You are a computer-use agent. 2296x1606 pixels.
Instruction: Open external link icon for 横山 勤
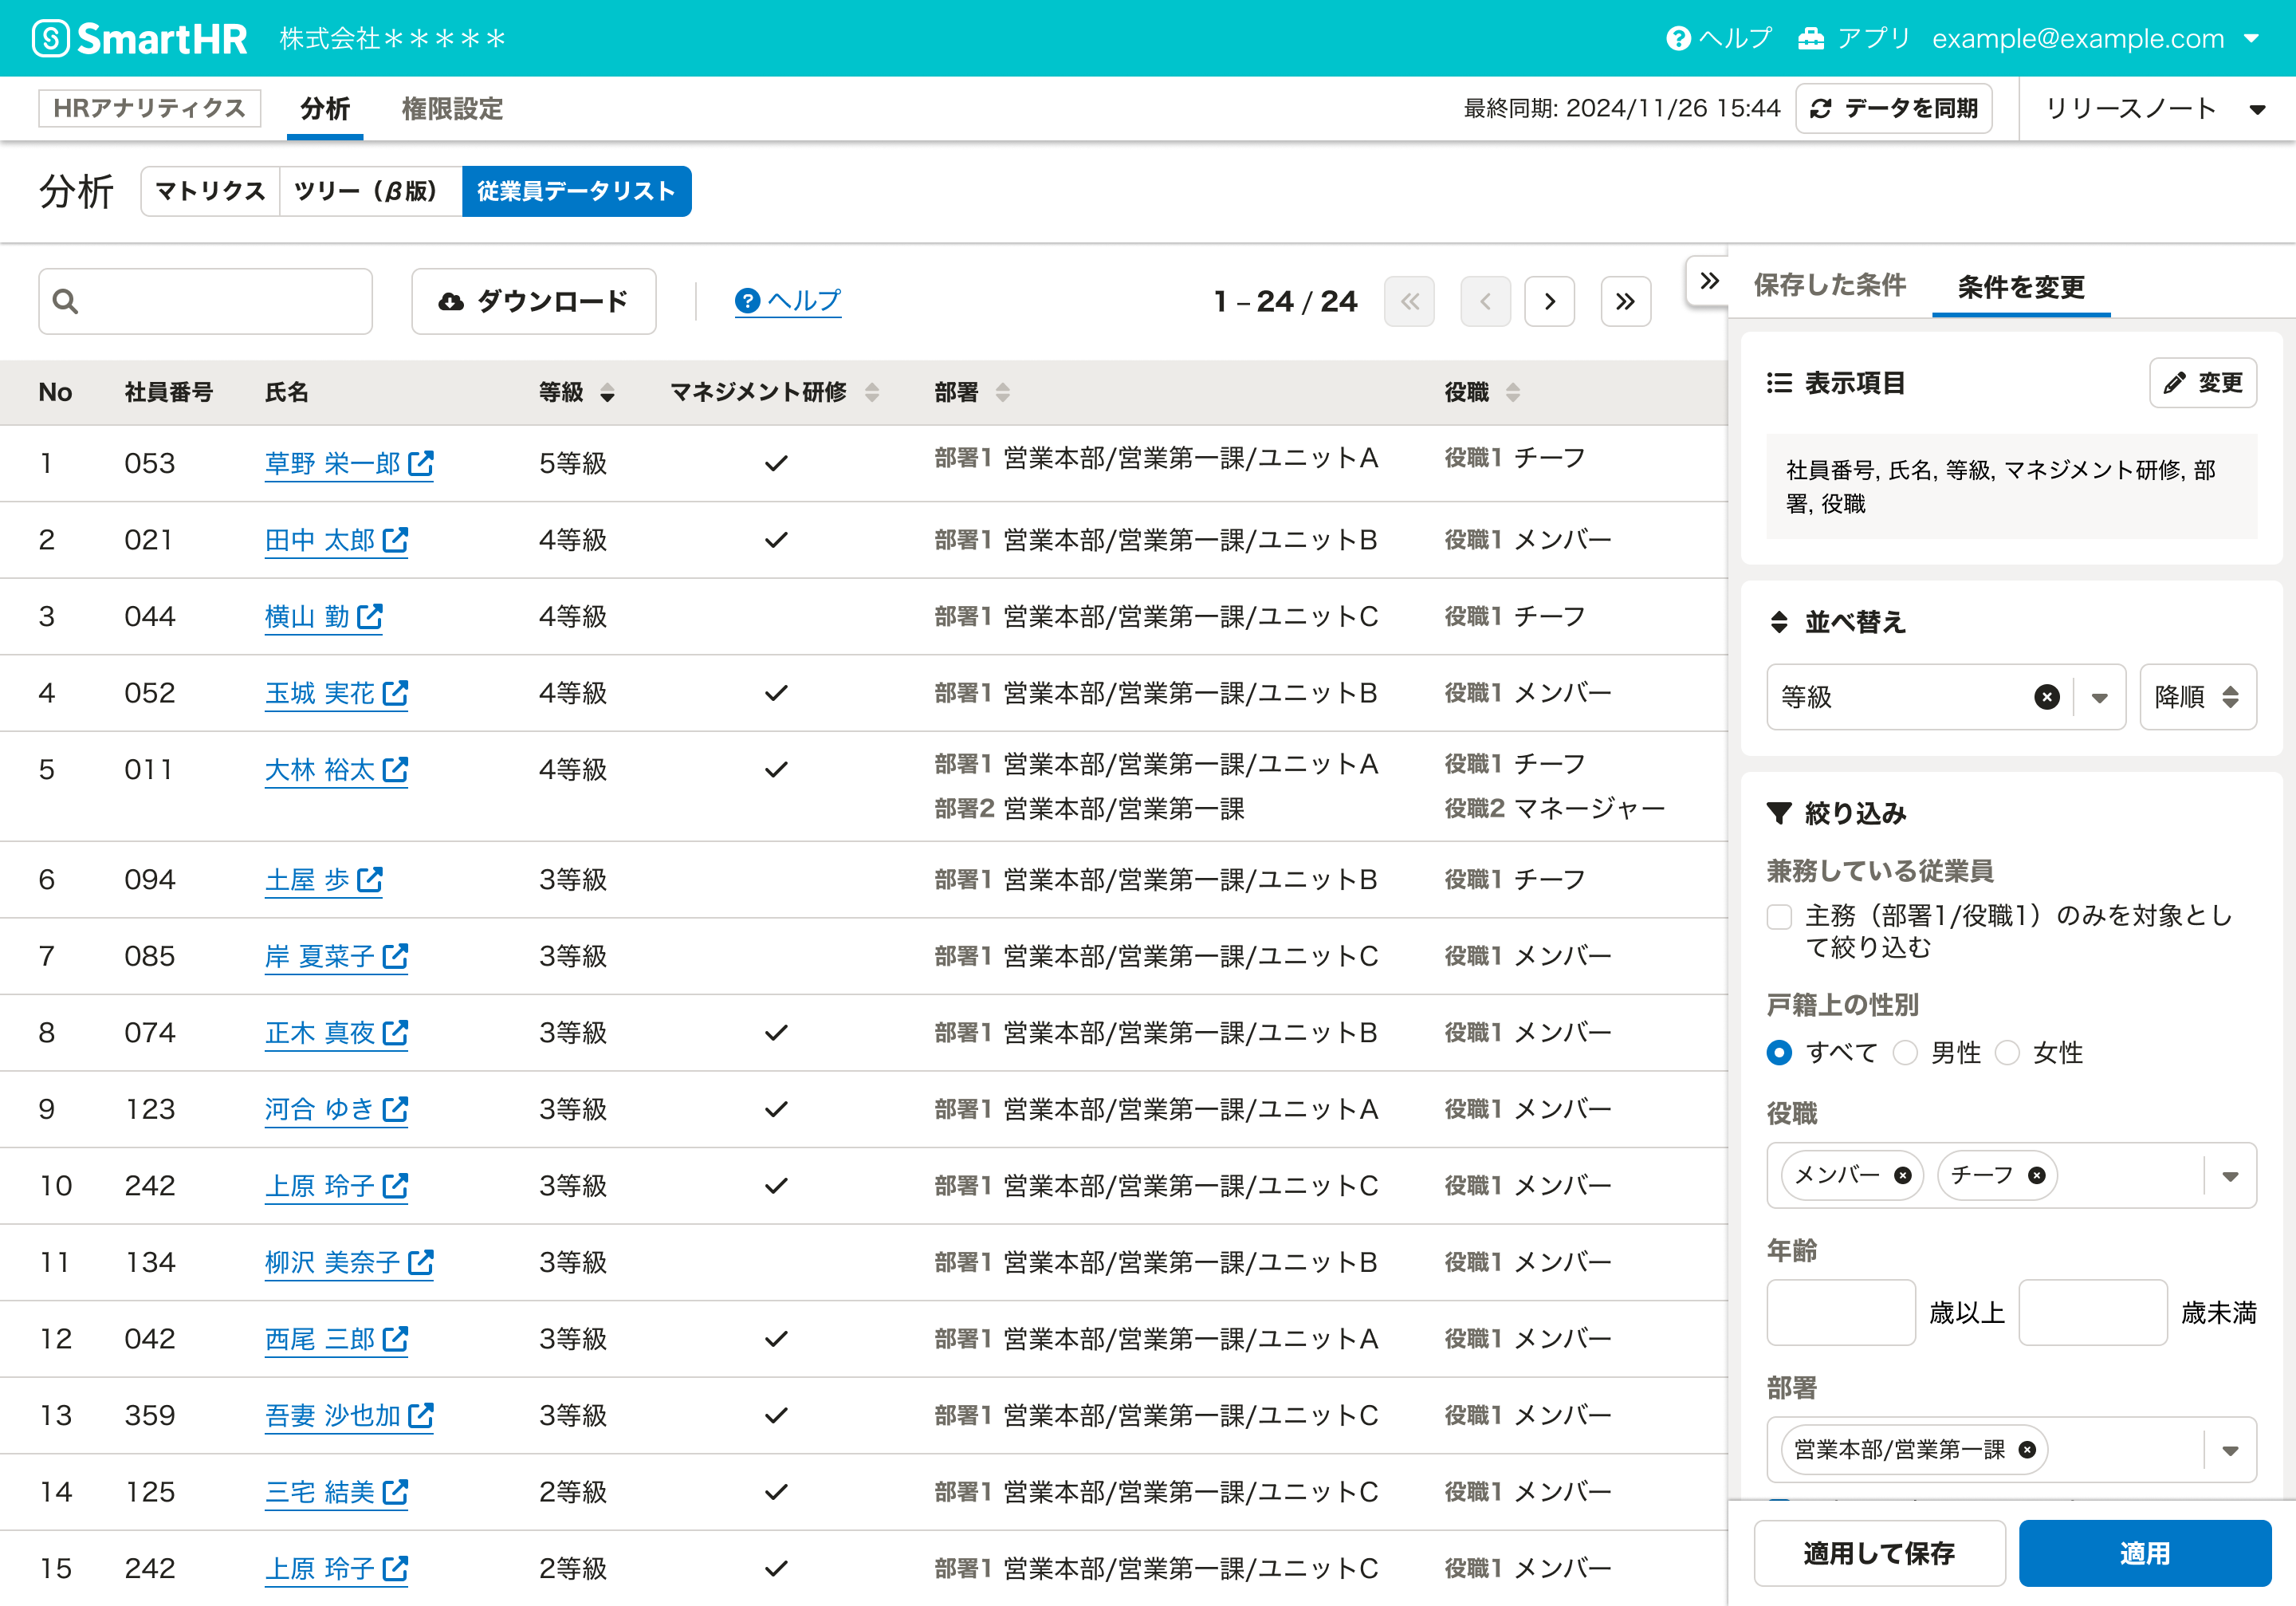(370, 616)
